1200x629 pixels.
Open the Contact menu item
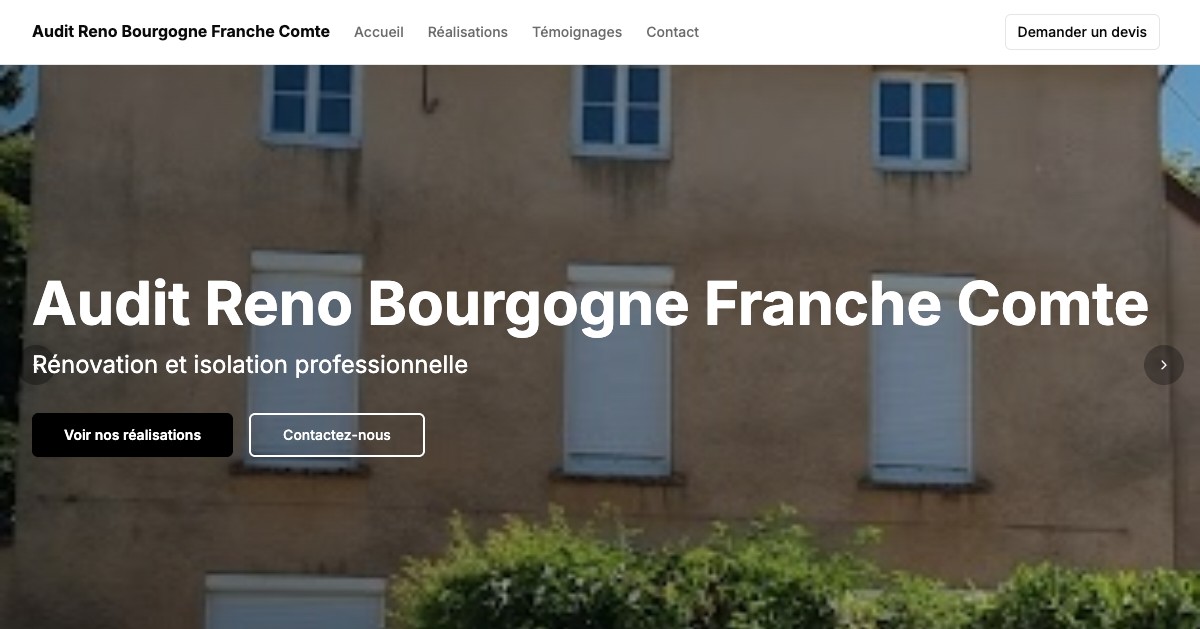(672, 32)
